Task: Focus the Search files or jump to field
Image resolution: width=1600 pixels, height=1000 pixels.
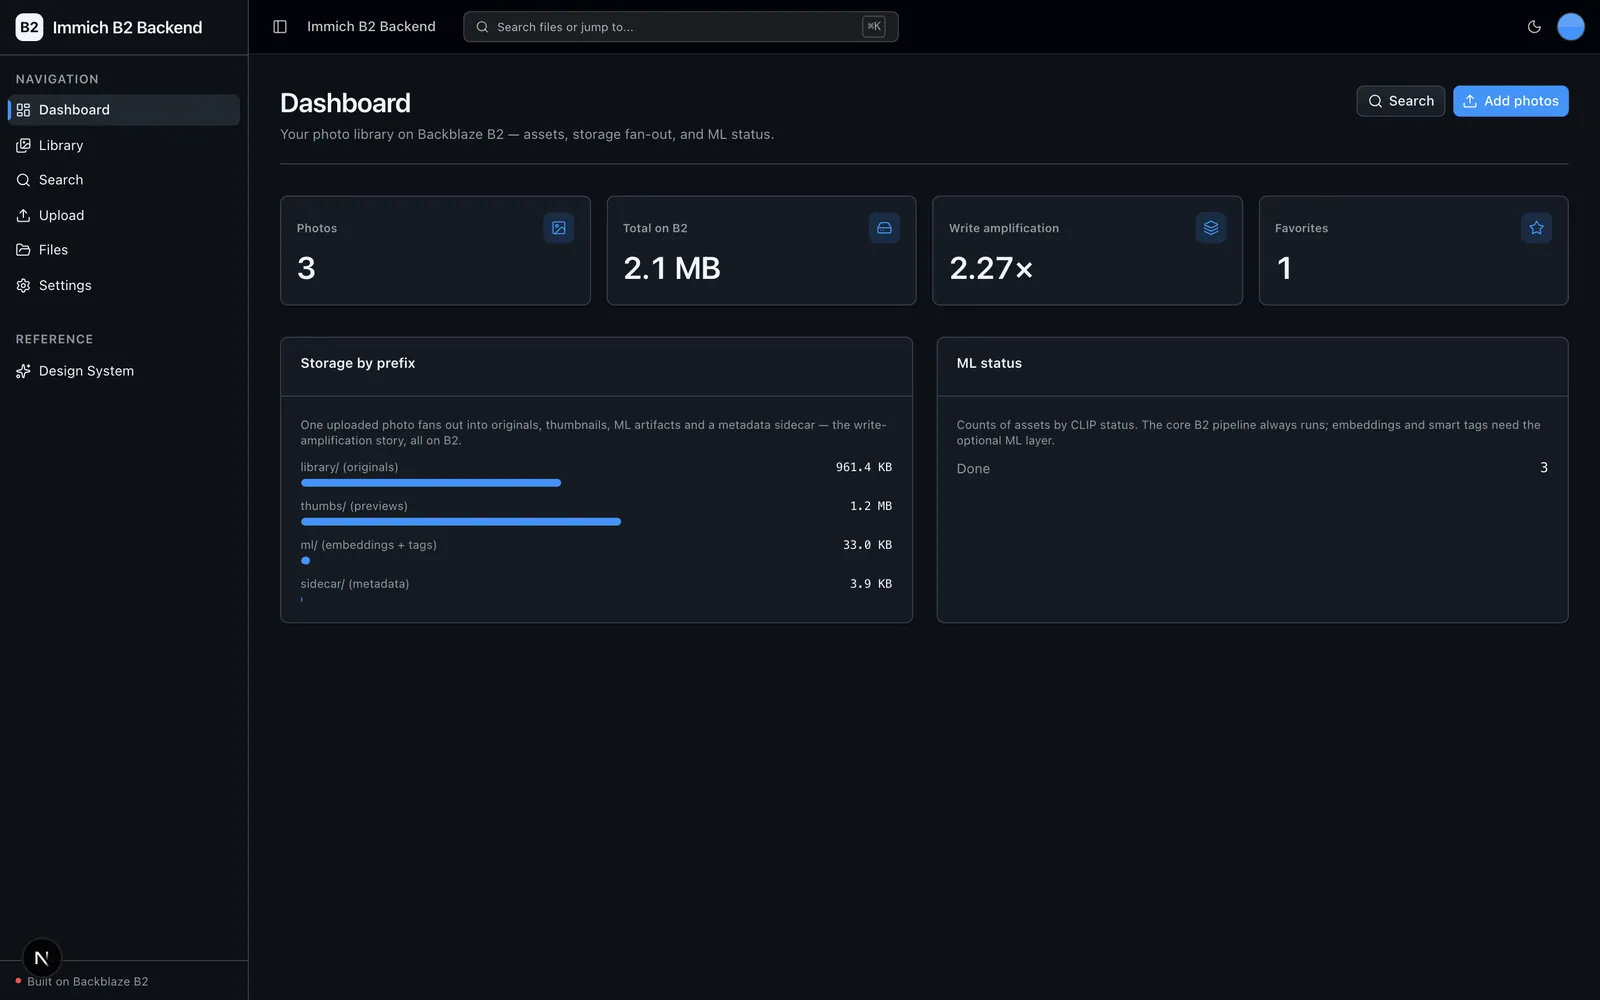Action: (680, 27)
